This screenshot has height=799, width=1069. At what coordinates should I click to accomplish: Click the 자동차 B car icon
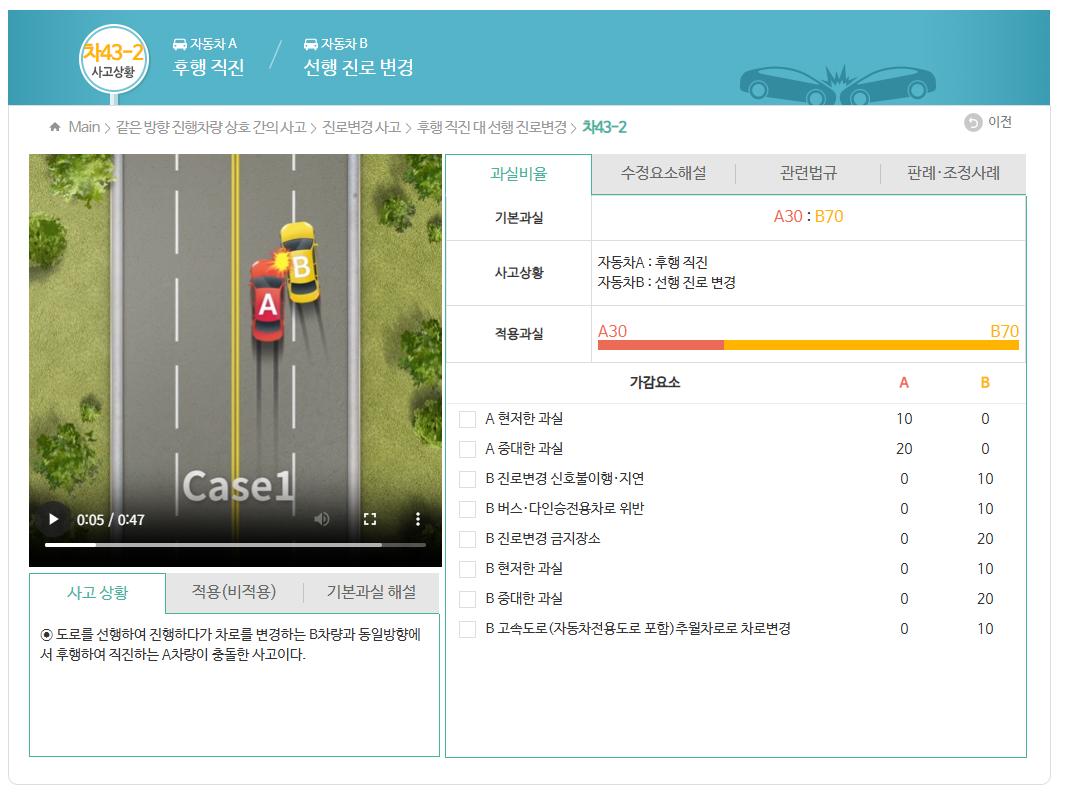coord(311,44)
